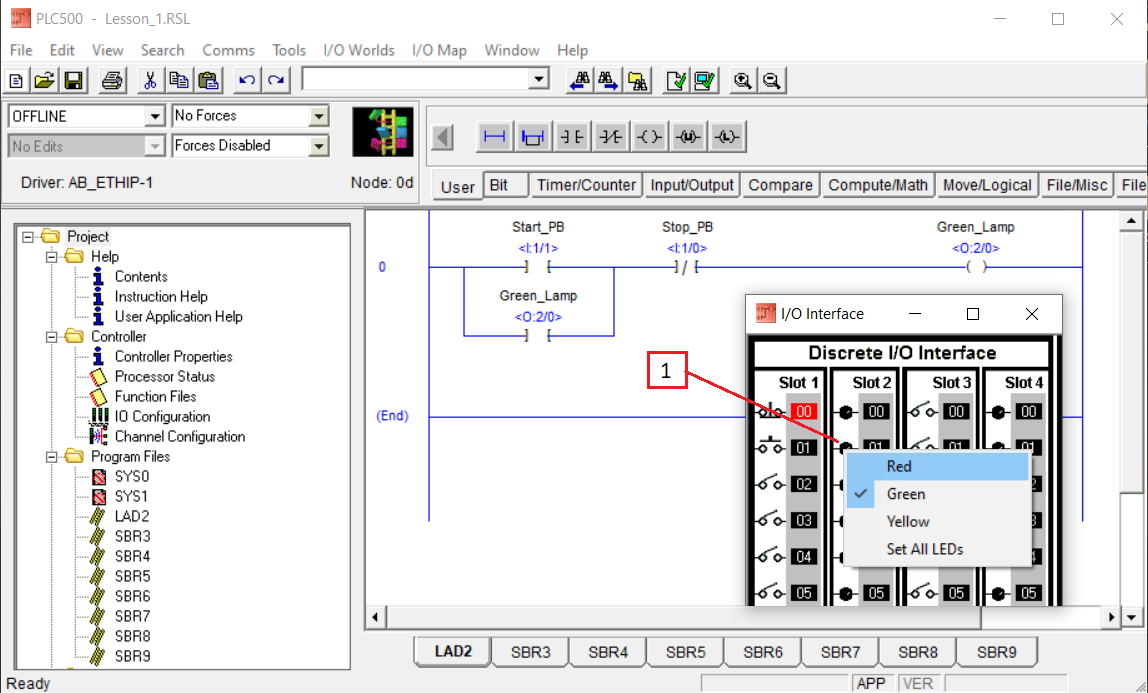1148x693 pixels.
Task: Open a file with the folder icon
Action: pos(45,80)
